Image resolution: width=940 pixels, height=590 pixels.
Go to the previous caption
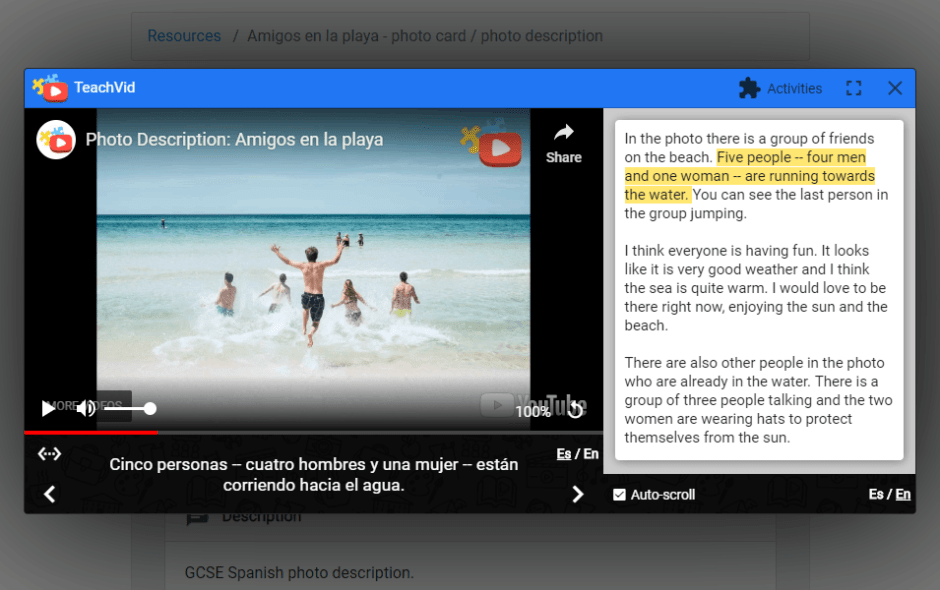tap(49, 493)
